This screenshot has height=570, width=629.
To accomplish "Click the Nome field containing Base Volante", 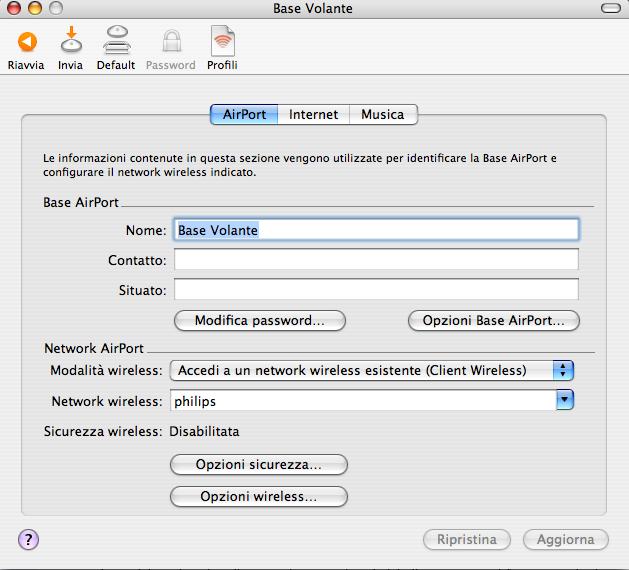I will pos(376,230).
